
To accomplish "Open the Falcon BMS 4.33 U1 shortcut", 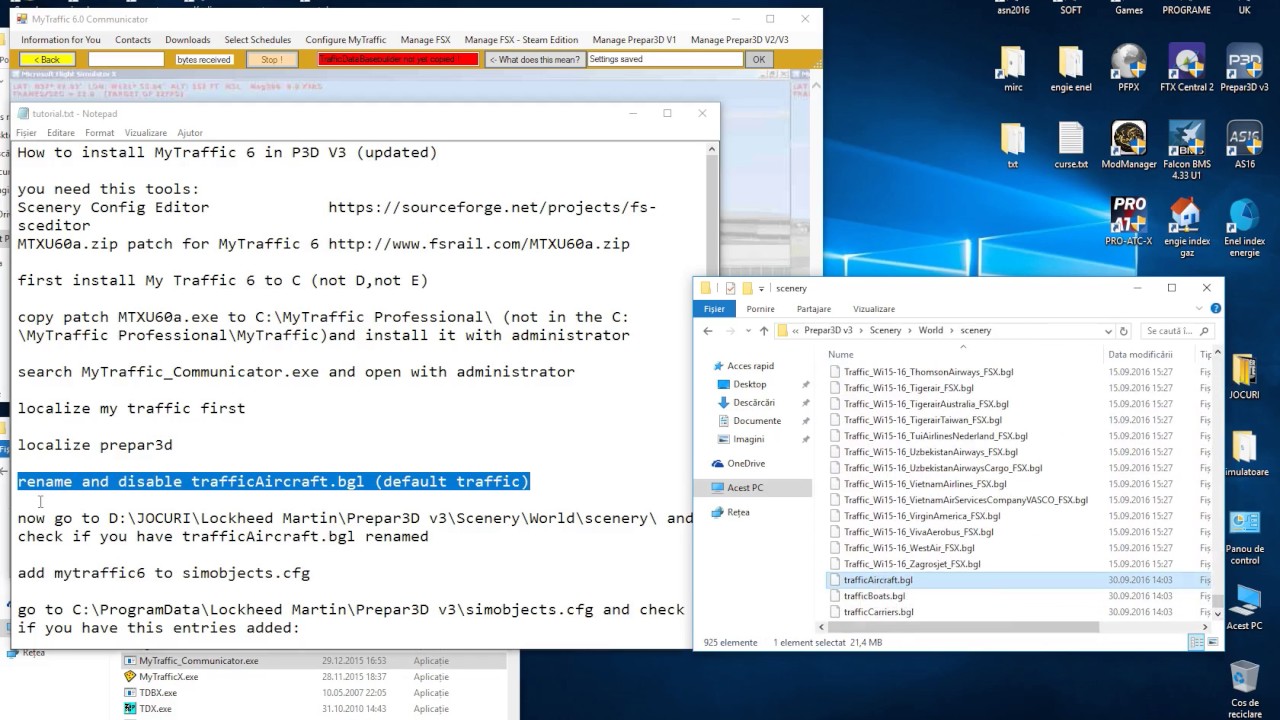I will [x=1186, y=141].
